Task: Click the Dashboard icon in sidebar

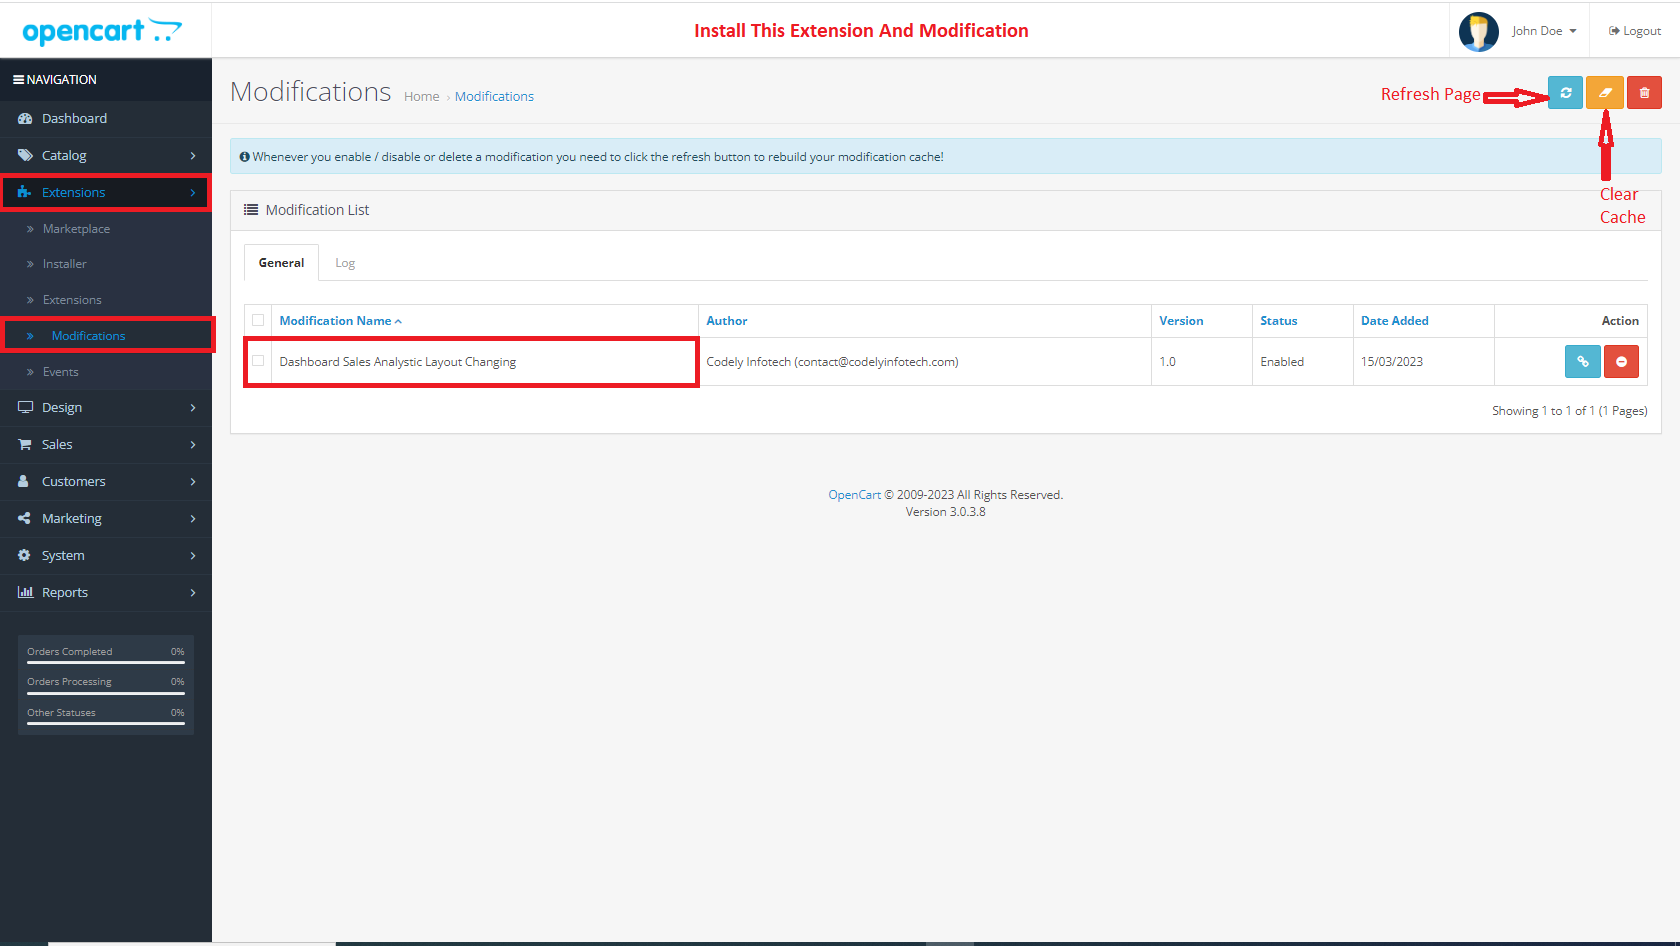Action: (25, 119)
